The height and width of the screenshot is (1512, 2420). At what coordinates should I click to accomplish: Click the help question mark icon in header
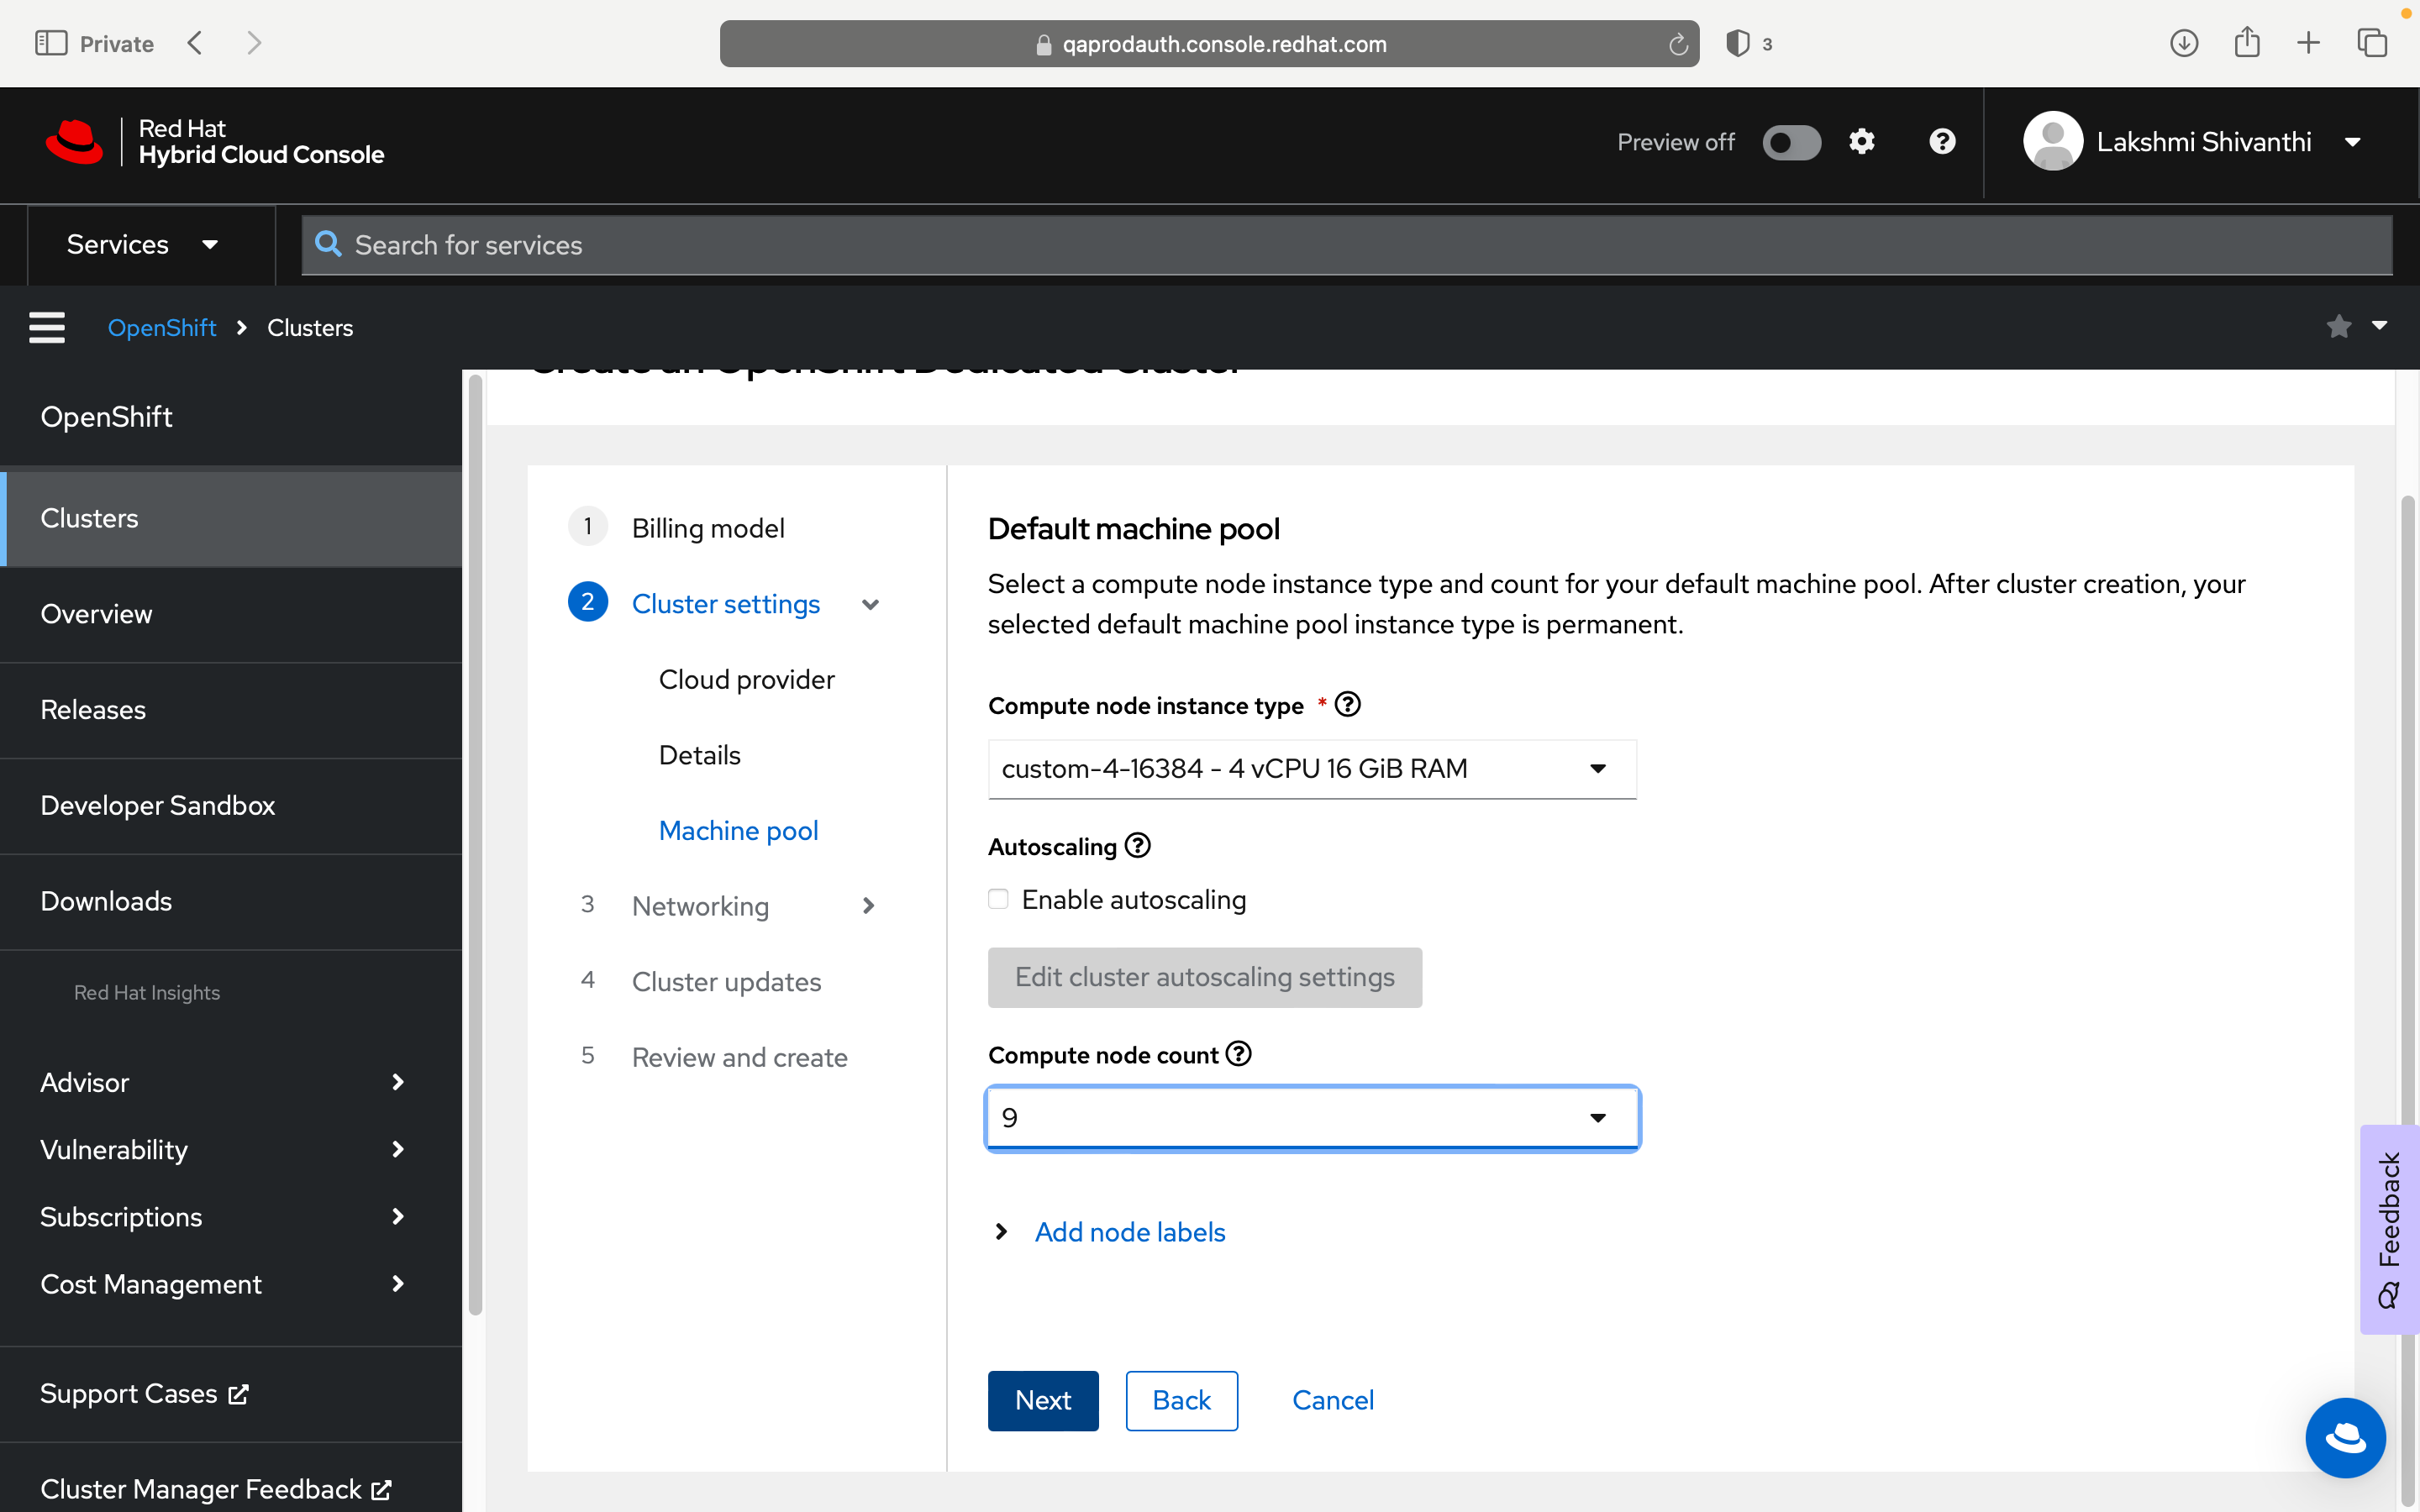point(1942,142)
